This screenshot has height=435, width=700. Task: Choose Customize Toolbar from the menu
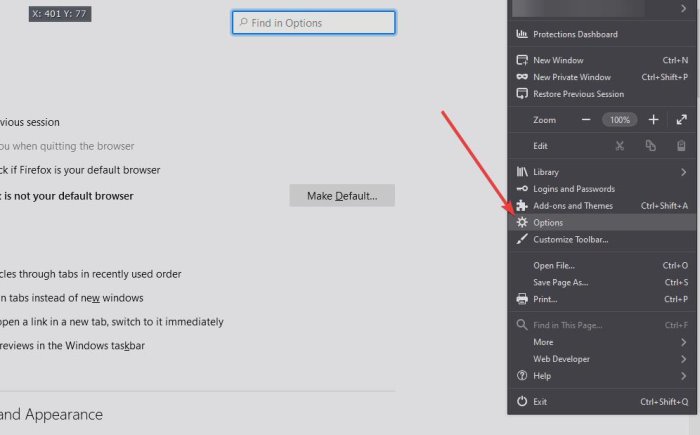pos(570,239)
